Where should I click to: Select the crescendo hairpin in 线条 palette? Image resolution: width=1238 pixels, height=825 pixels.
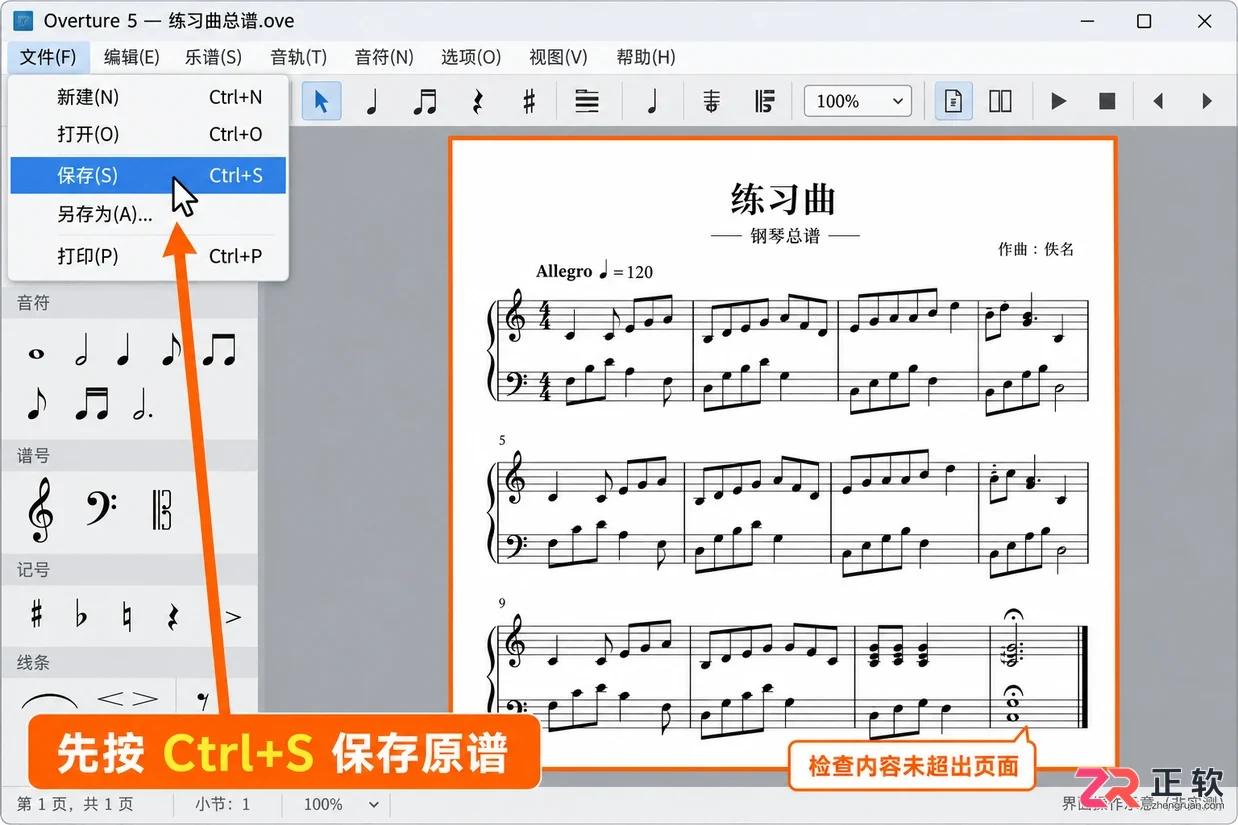coord(111,698)
